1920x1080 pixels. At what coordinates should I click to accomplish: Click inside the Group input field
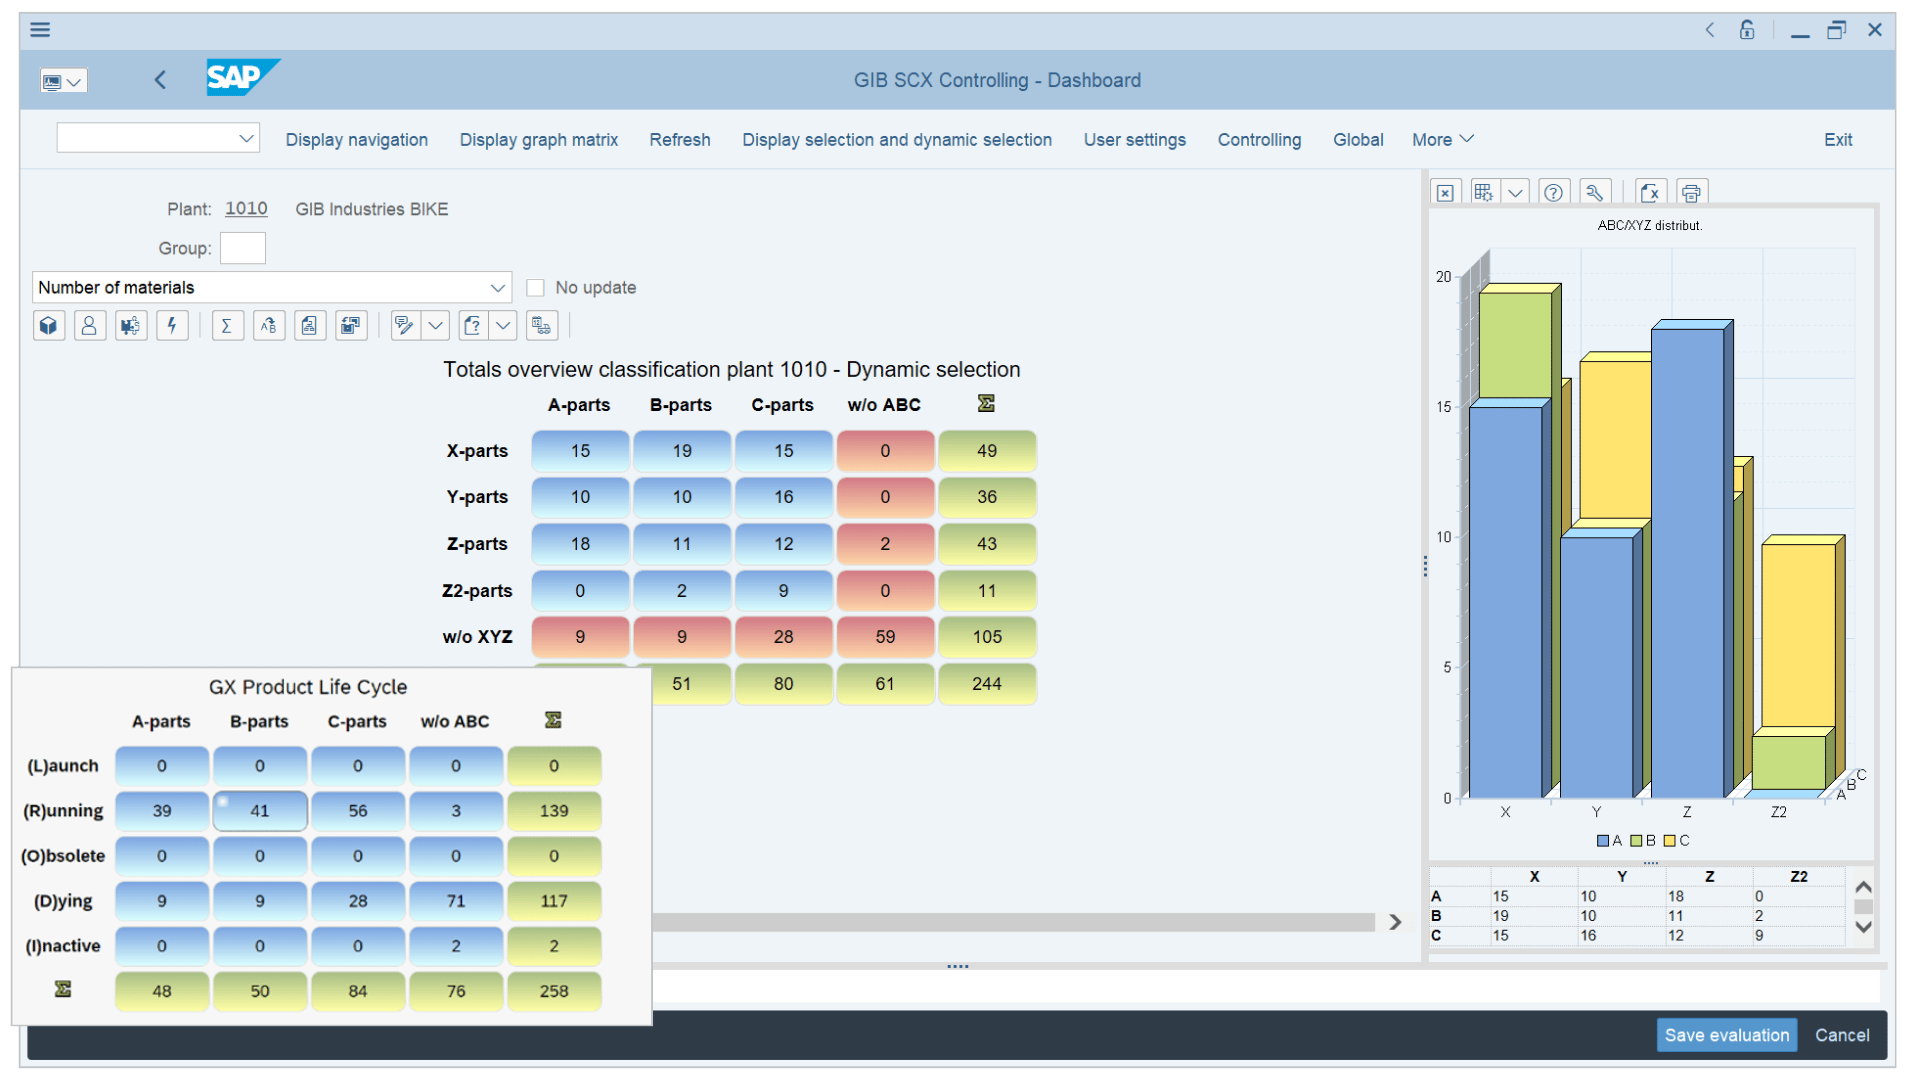242,248
